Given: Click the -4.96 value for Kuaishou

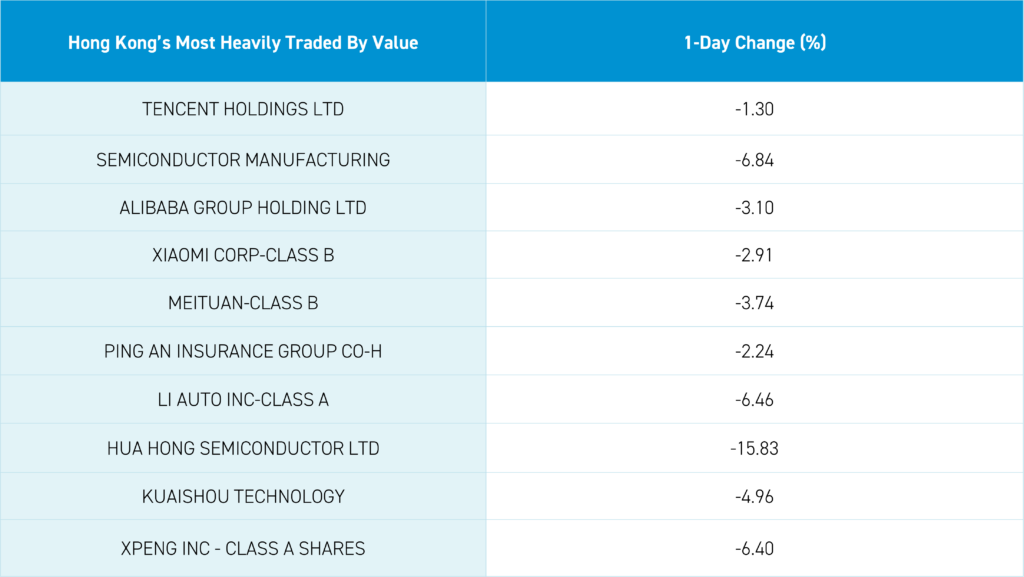Looking at the screenshot, I should pos(754,497).
